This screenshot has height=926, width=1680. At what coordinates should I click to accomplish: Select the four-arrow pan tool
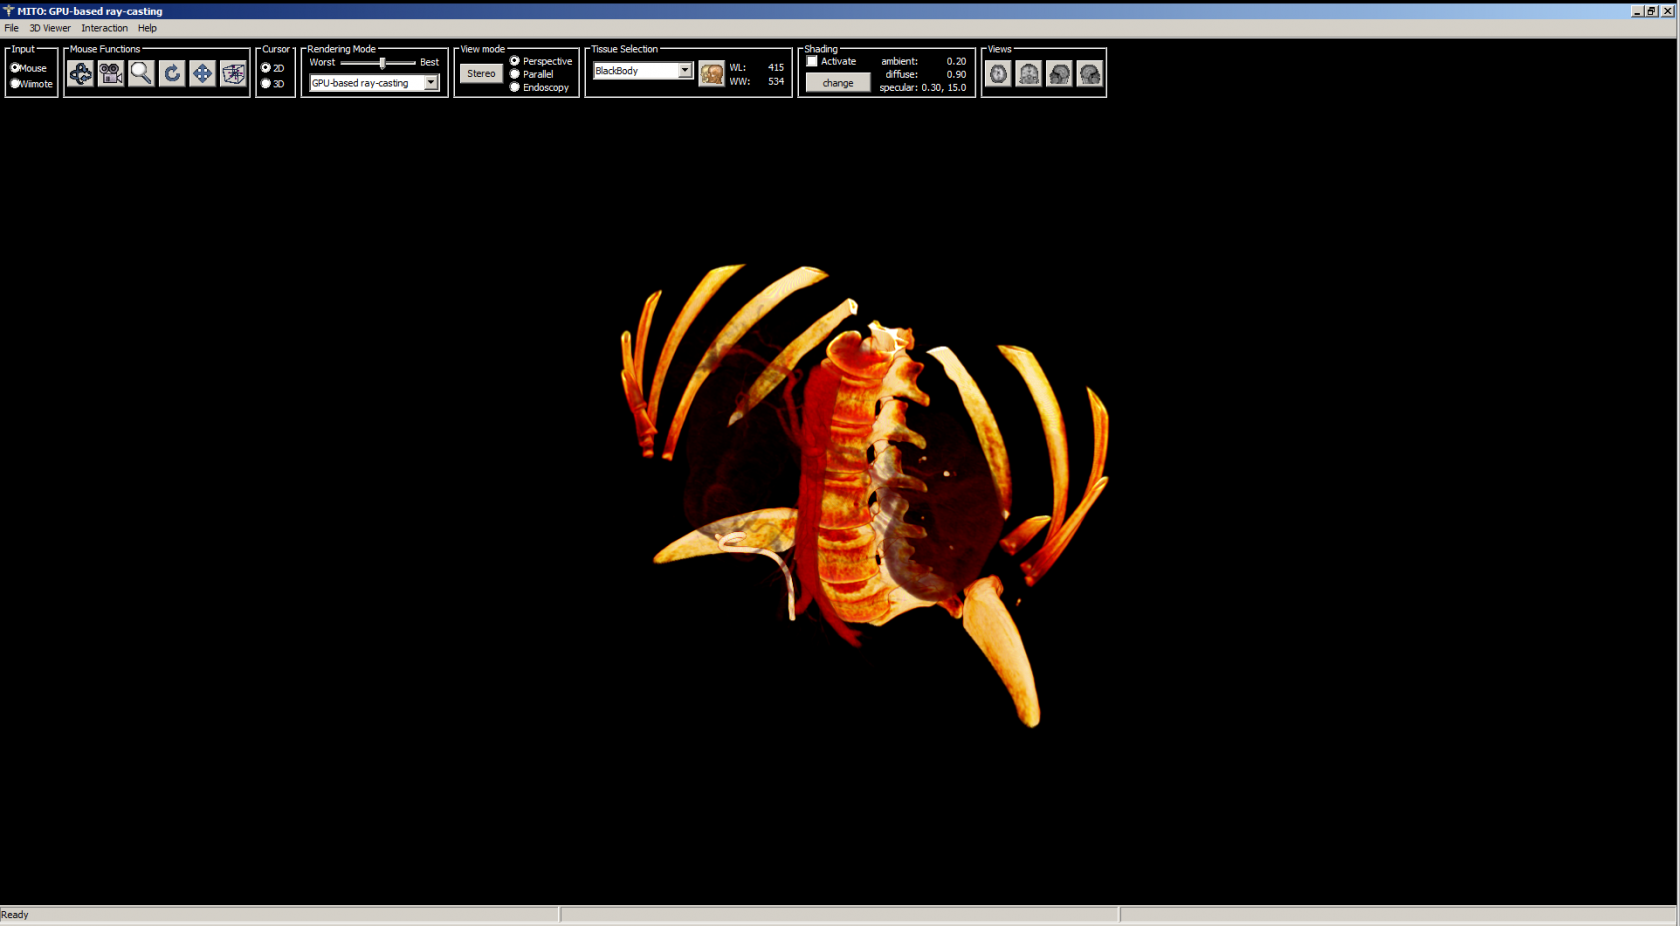(202, 74)
